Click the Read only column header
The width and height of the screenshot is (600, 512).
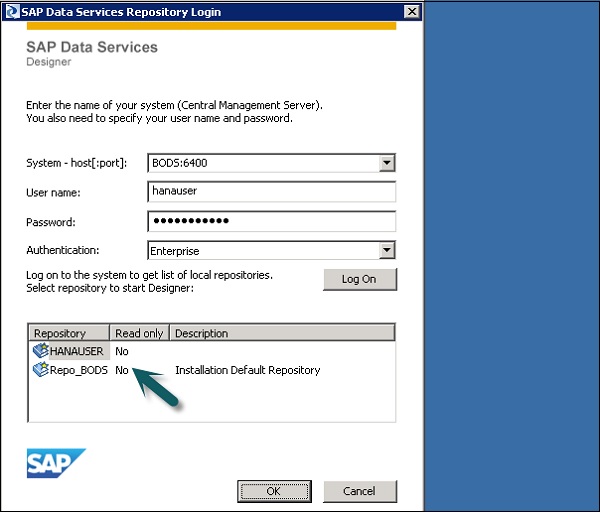click(x=140, y=333)
